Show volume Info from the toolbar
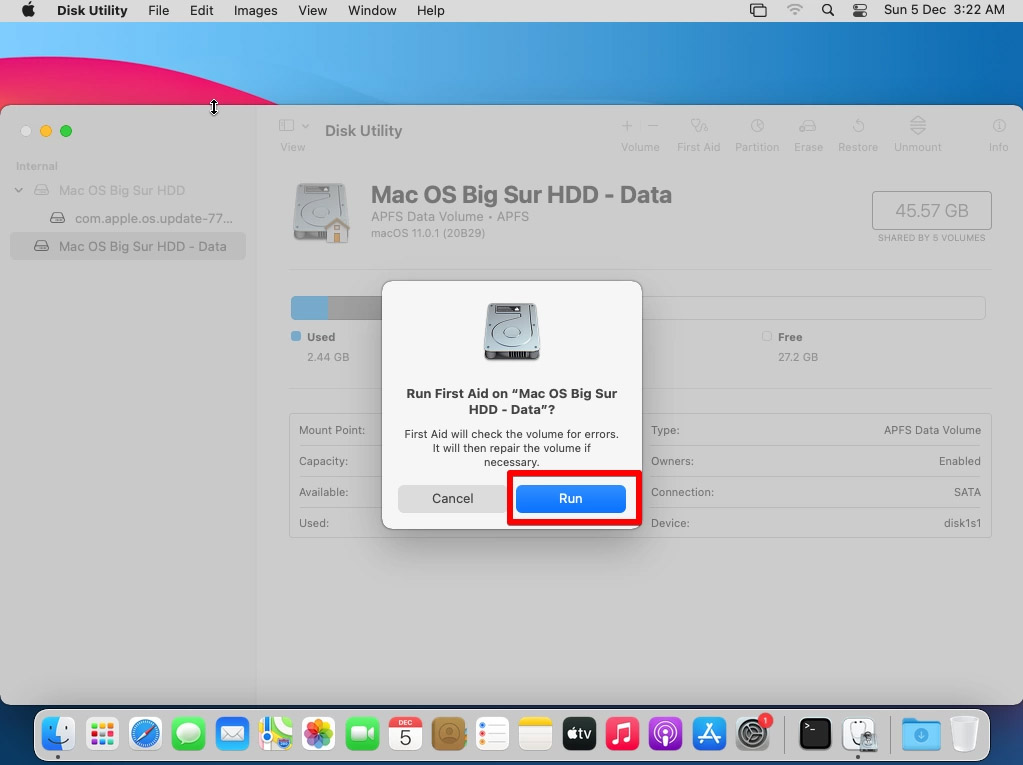Viewport: 1023px width, 765px height. click(x=998, y=134)
